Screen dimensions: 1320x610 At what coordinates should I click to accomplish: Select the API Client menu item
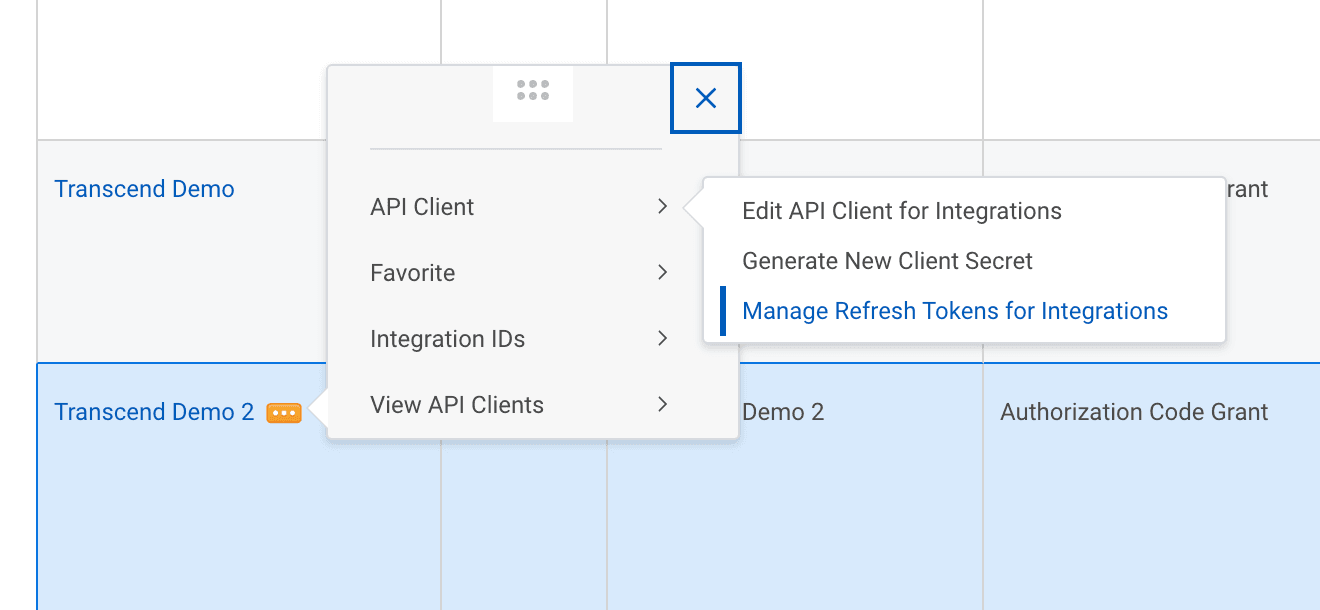(422, 207)
